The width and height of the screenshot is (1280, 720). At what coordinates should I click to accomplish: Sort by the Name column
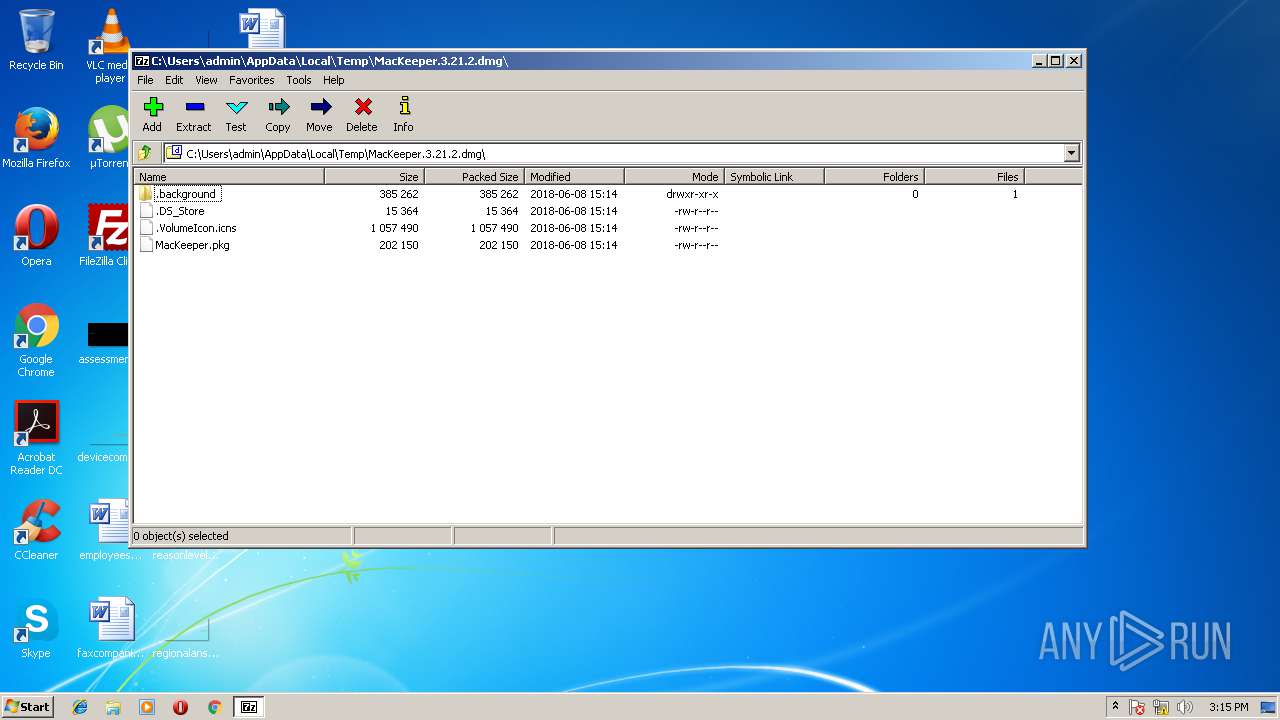pyautogui.click(x=229, y=177)
